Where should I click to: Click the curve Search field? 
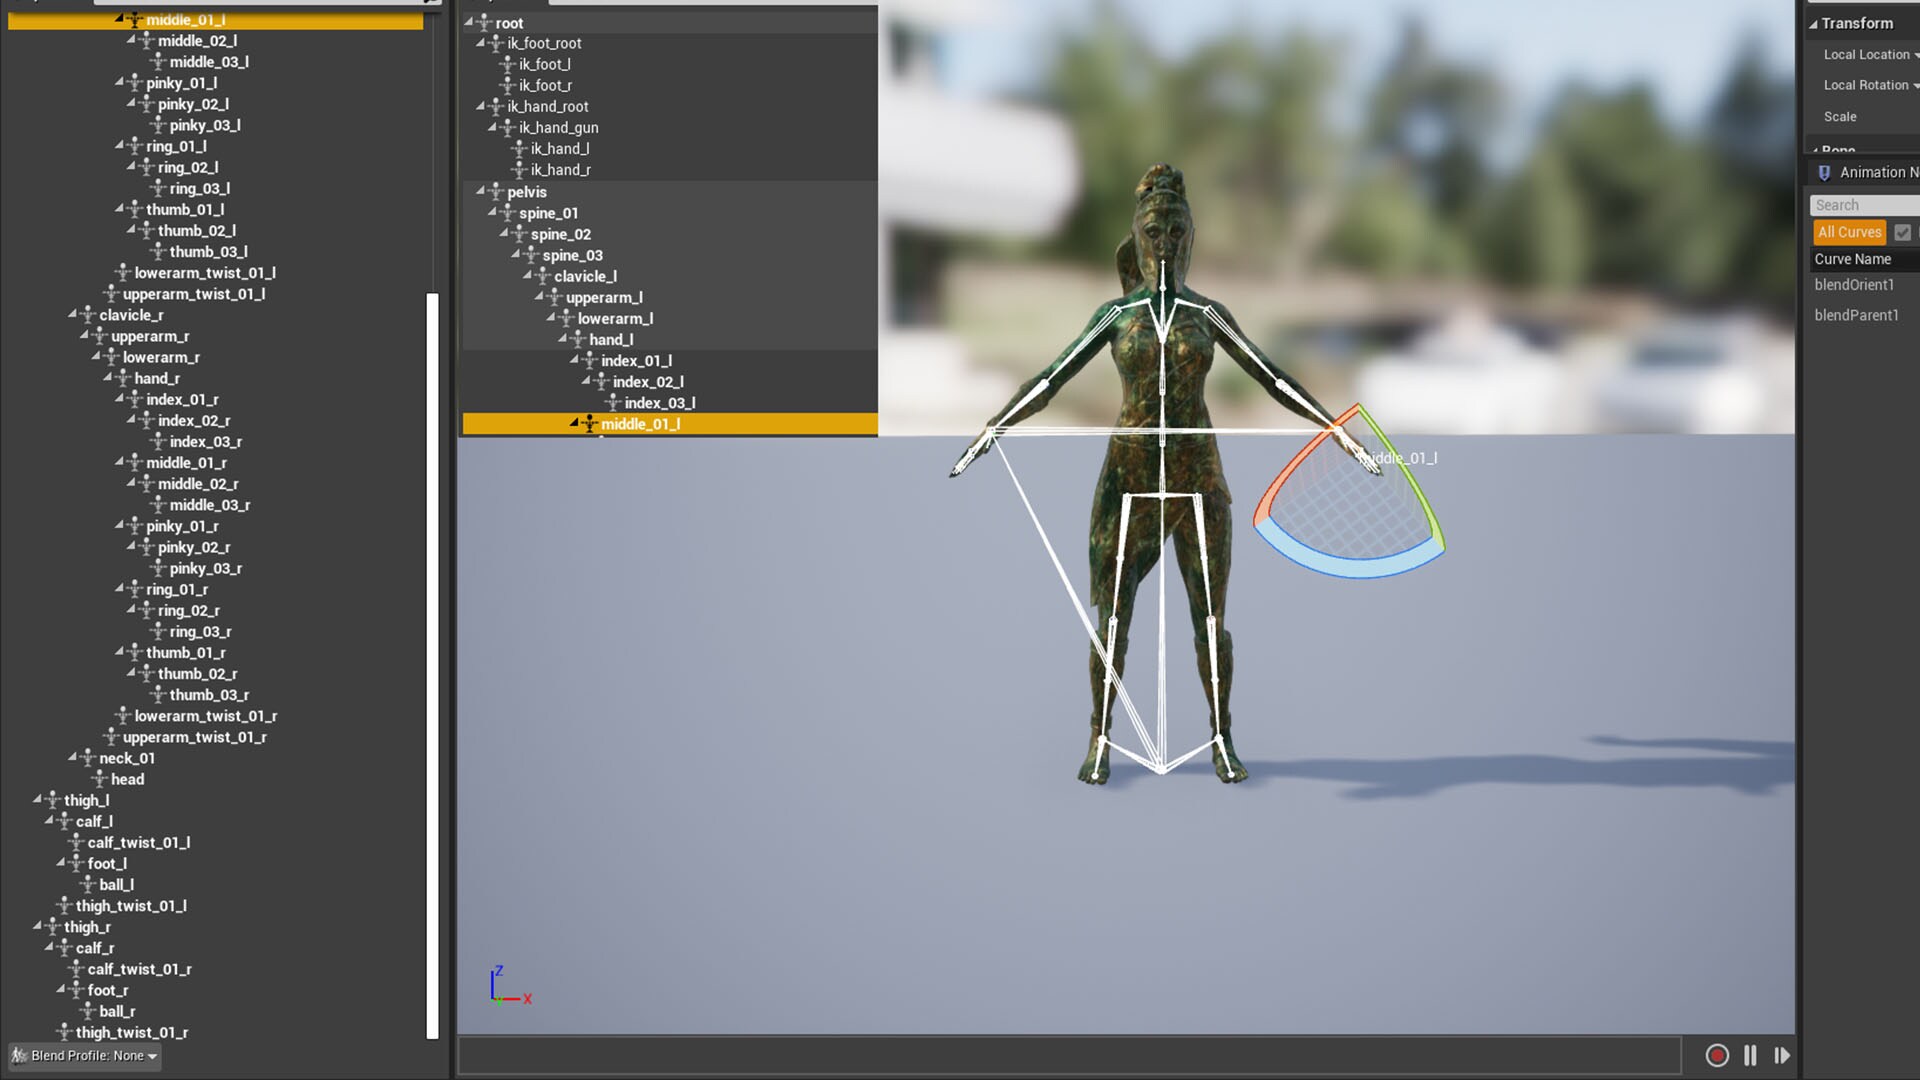pos(1864,205)
